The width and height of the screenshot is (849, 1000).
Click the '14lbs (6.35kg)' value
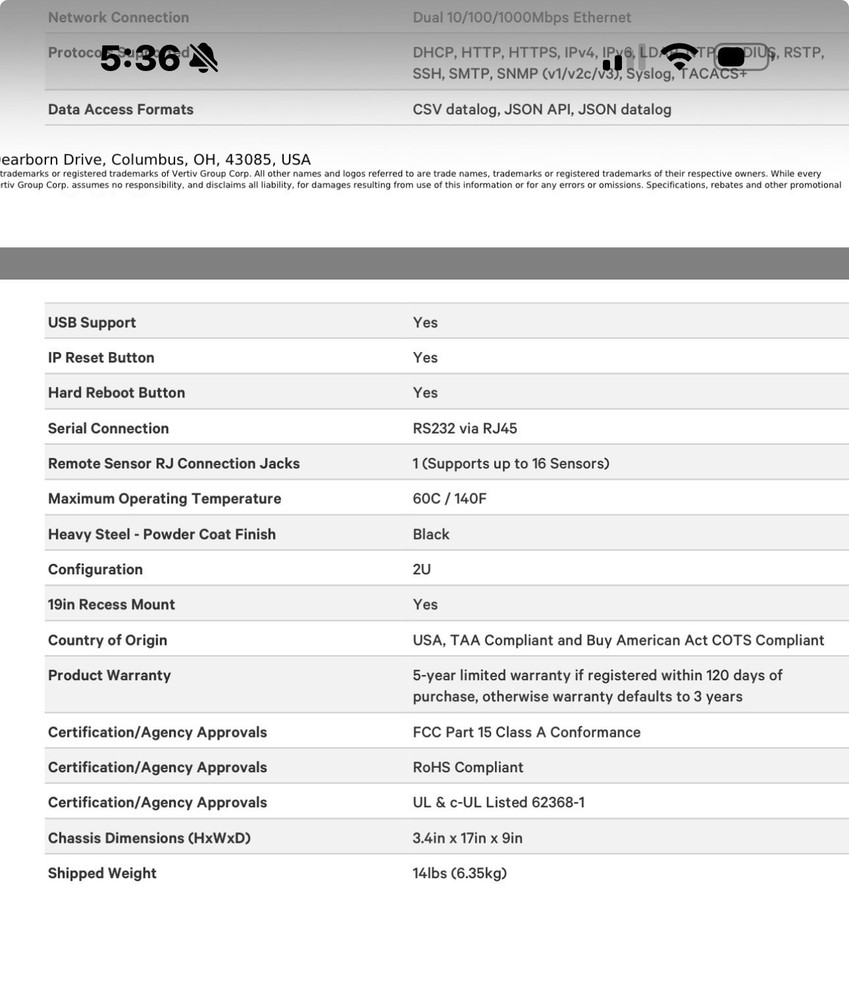pyautogui.click(x=459, y=872)
